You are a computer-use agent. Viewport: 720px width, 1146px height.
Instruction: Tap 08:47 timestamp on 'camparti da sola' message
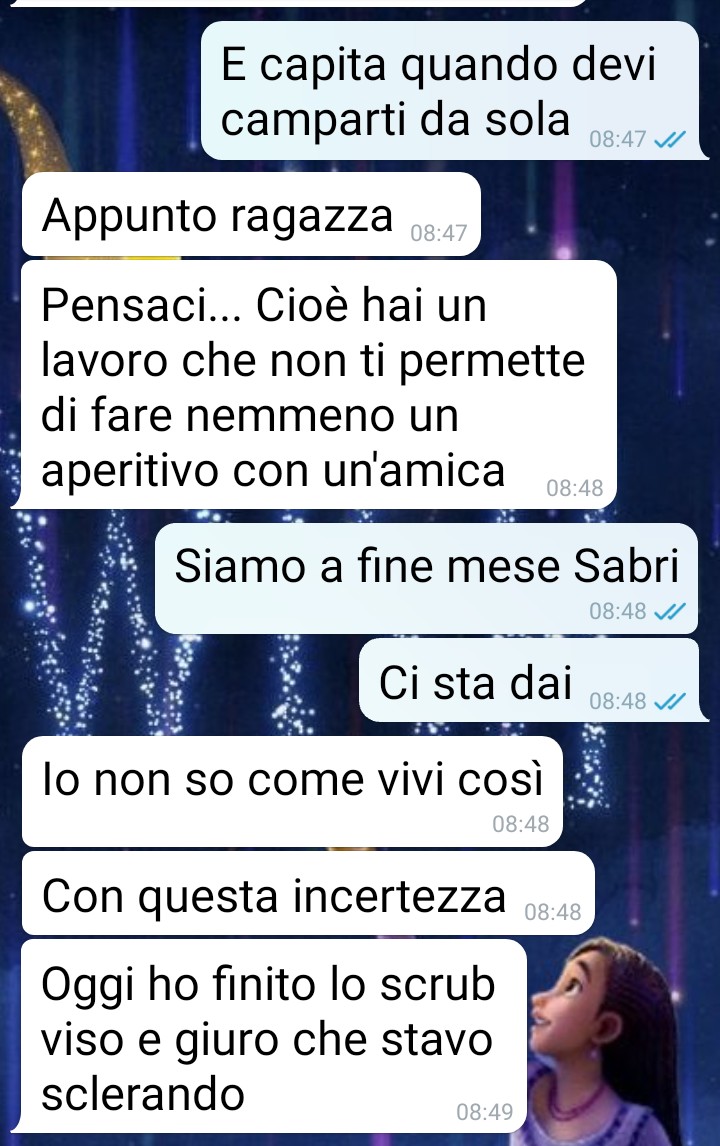pyautogui.click(x=618, y=139)
